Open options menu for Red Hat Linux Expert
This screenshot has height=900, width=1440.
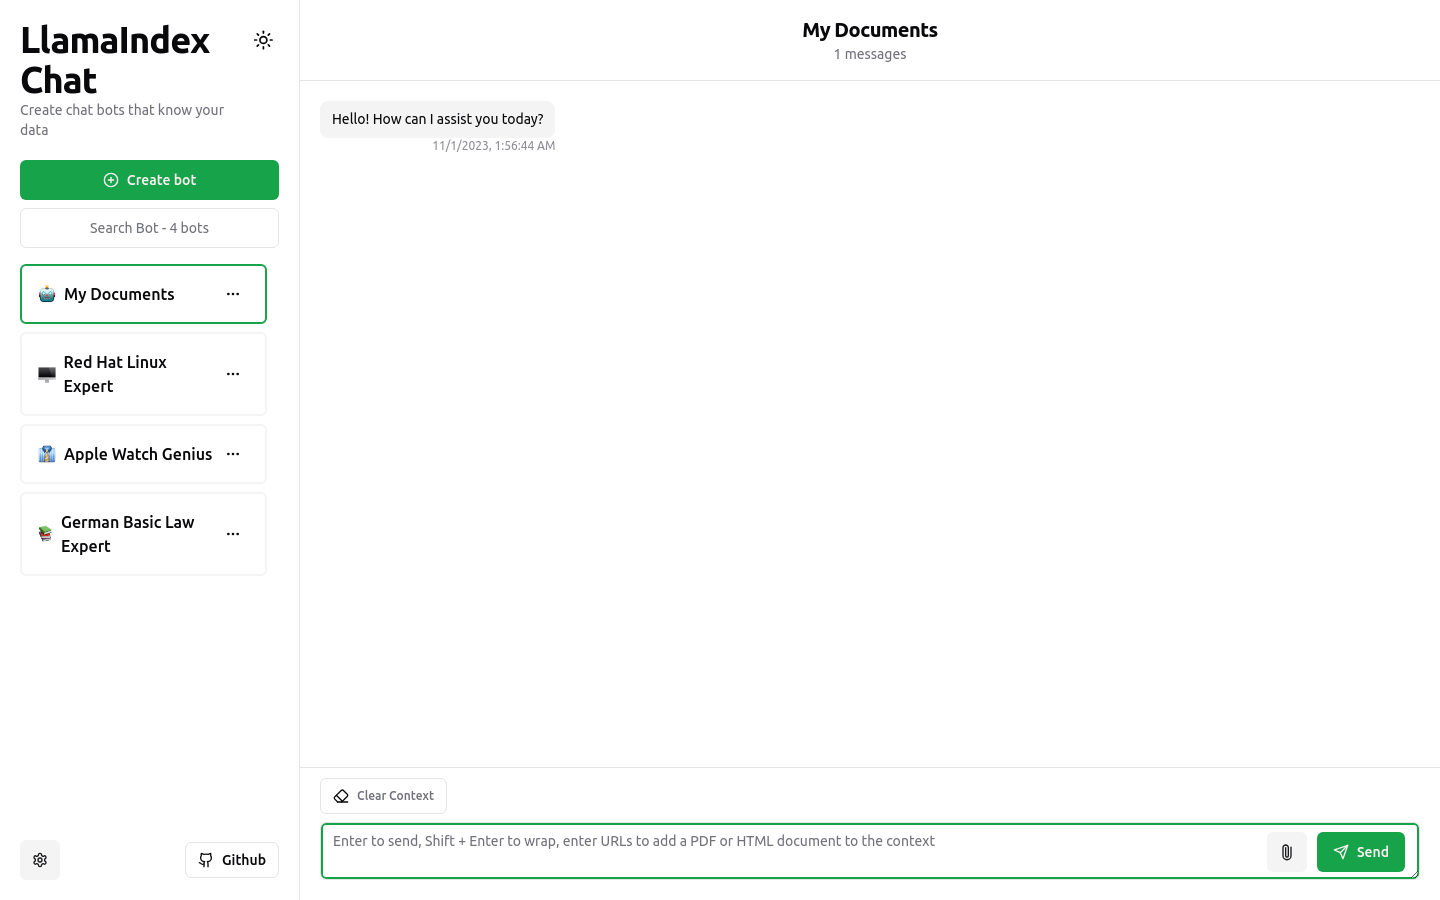233,374
